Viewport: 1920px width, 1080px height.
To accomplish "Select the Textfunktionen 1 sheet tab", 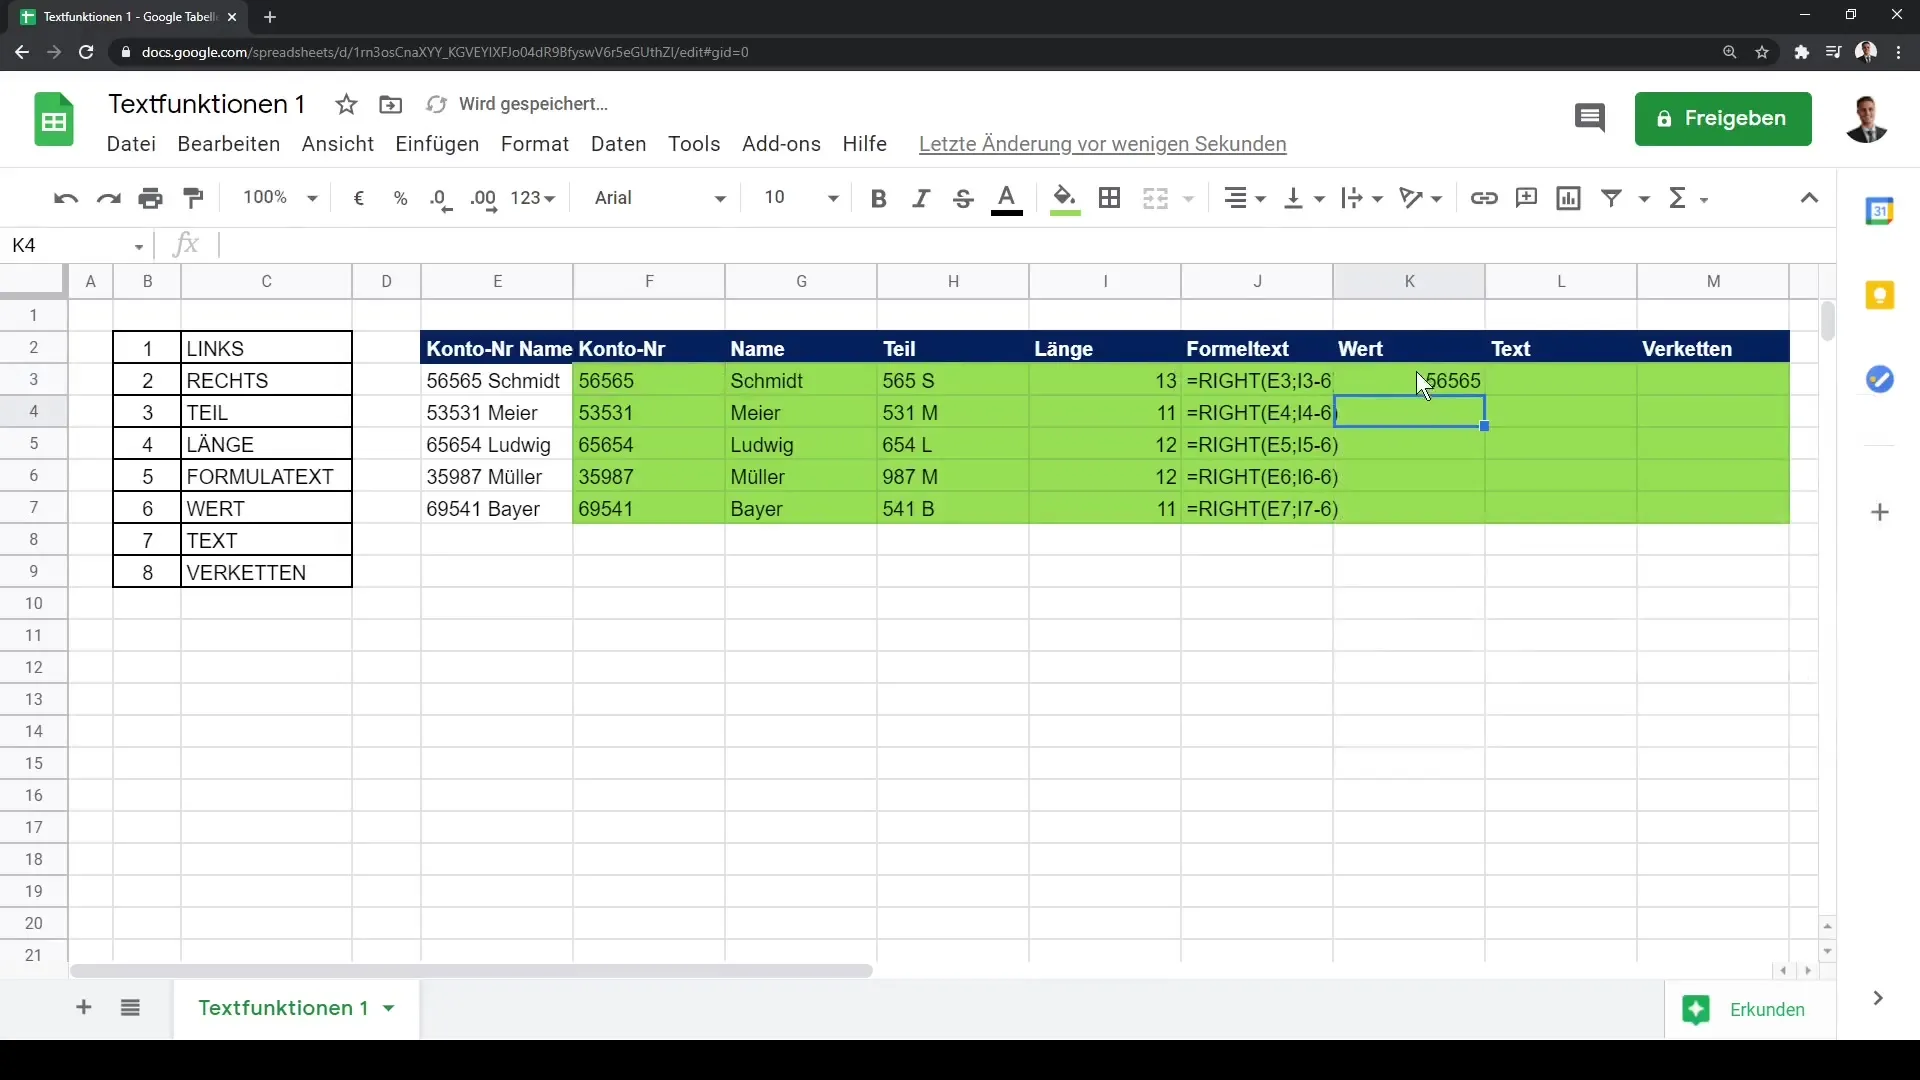I will [x=296, y=1008].
